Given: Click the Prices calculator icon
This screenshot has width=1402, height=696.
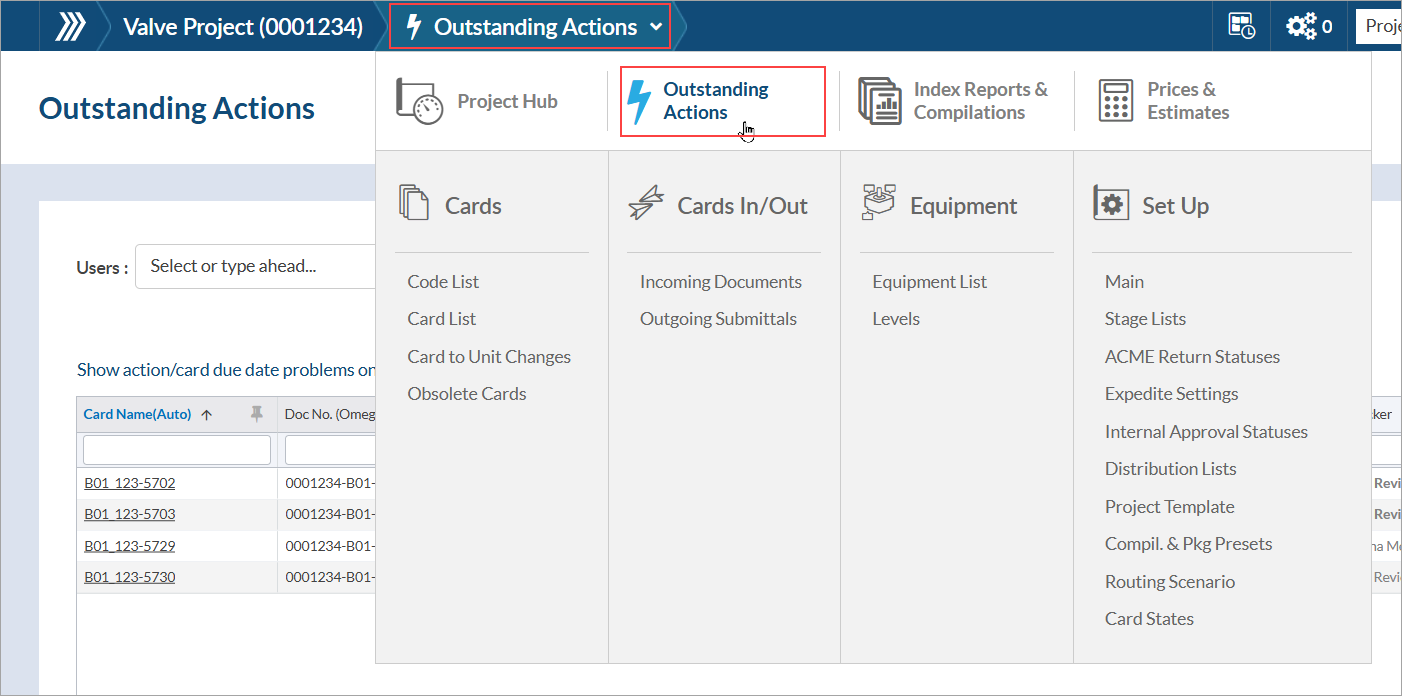Looking at the screenshot, I should (x=1115, y=101).
